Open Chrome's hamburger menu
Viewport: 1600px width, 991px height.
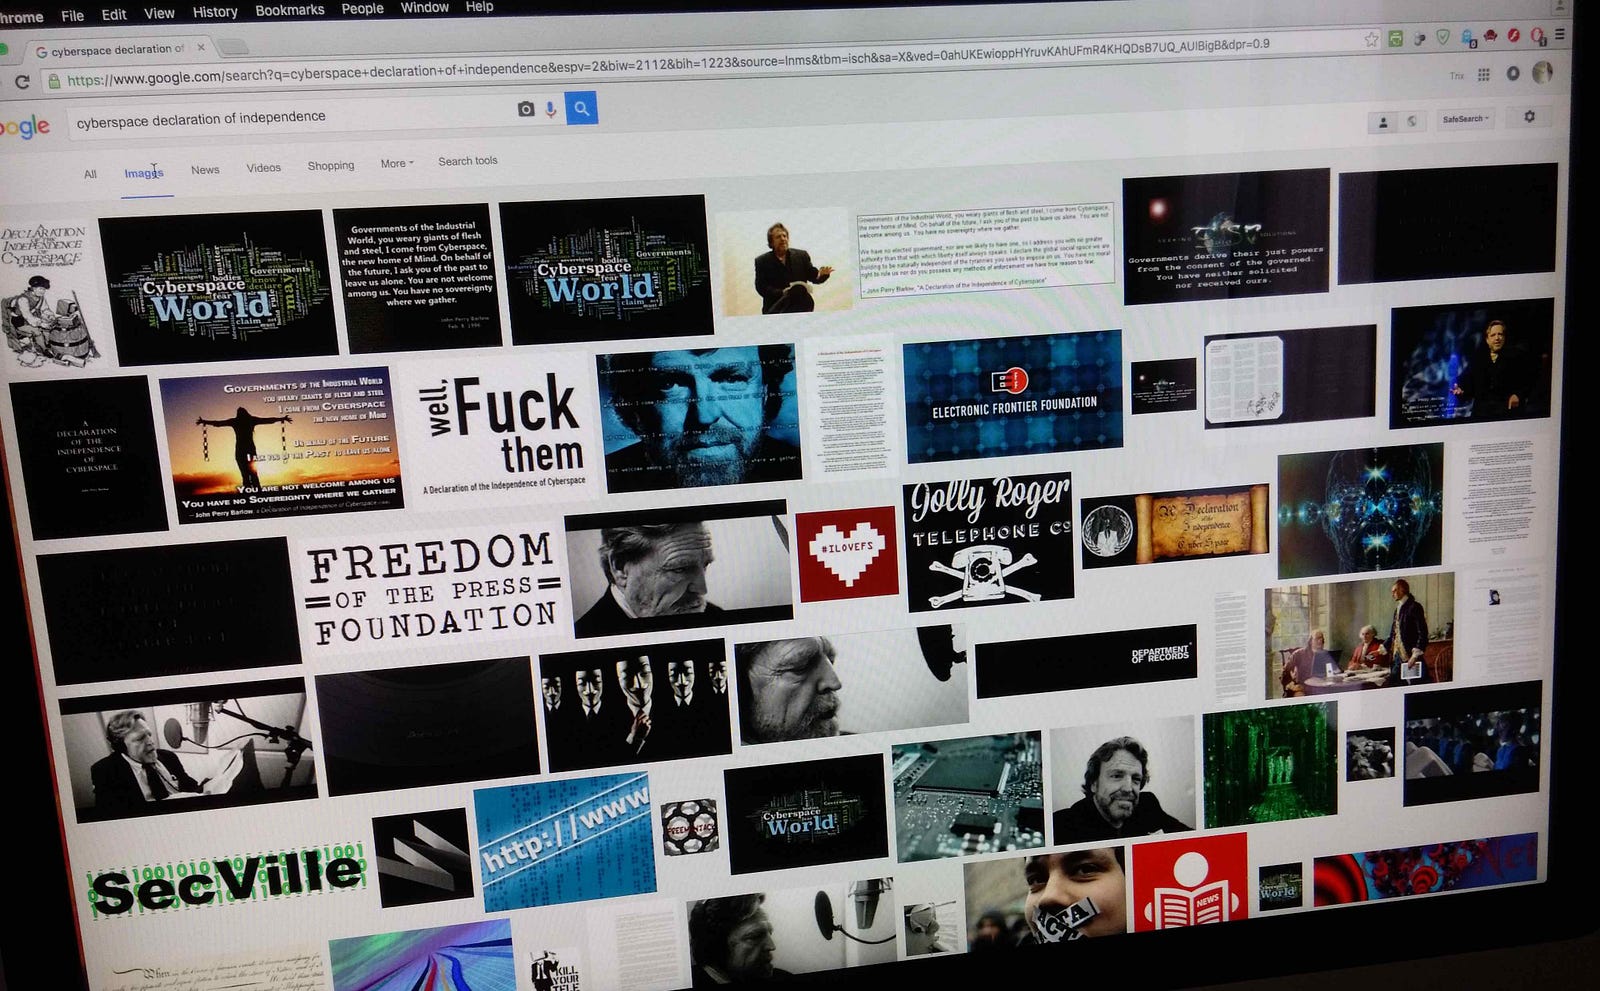[1559, 35]
